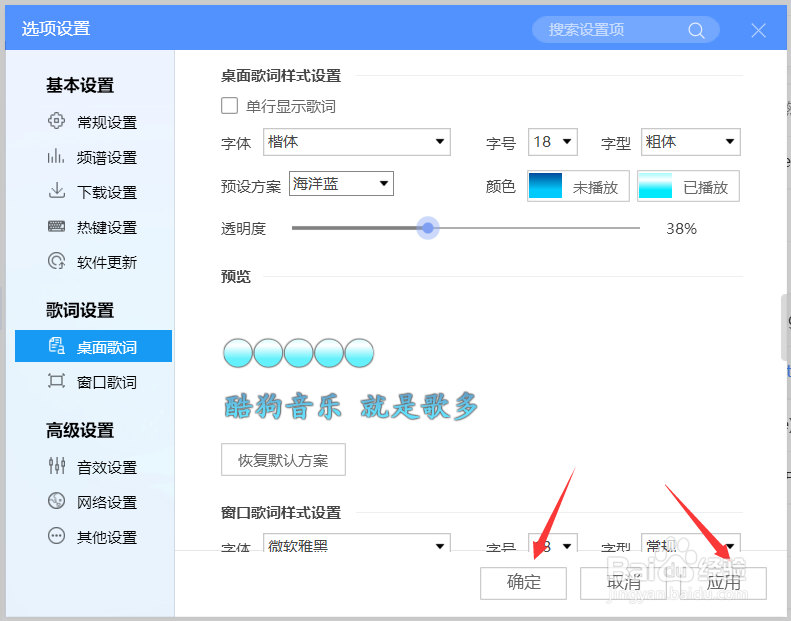Click the globe icon beside 网络设置
The width and height of the screenshot is (791, 621).
(56, 501)
